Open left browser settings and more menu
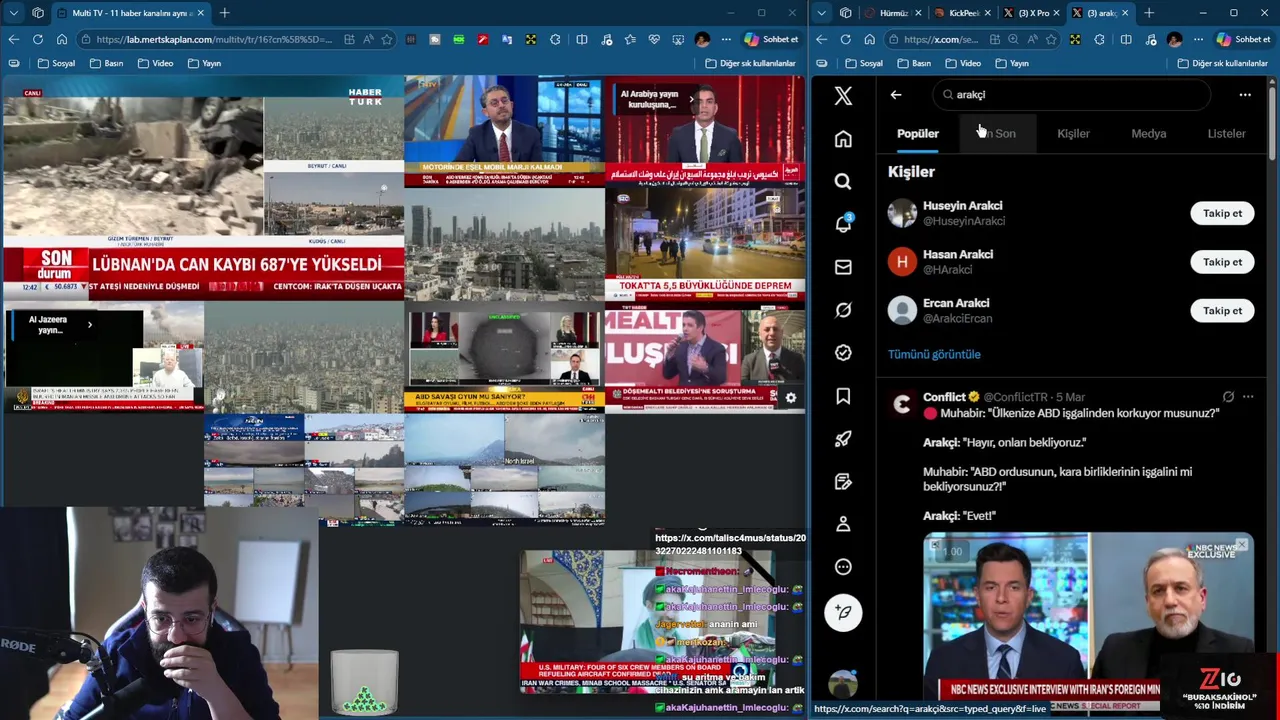This screenshot has height=720, width=1280. tap(726, 39)
